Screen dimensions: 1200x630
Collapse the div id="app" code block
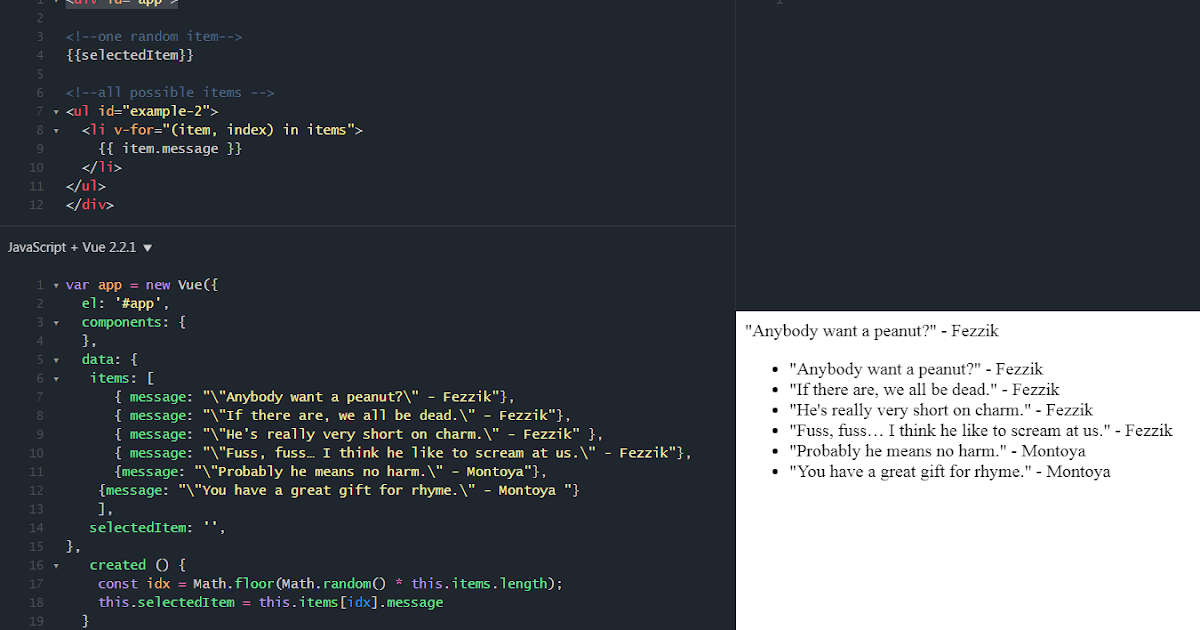[55, 2]
